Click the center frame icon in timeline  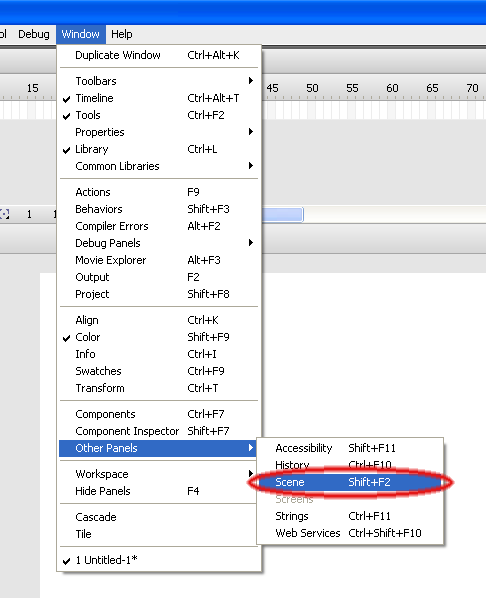(x=5, y=214)
